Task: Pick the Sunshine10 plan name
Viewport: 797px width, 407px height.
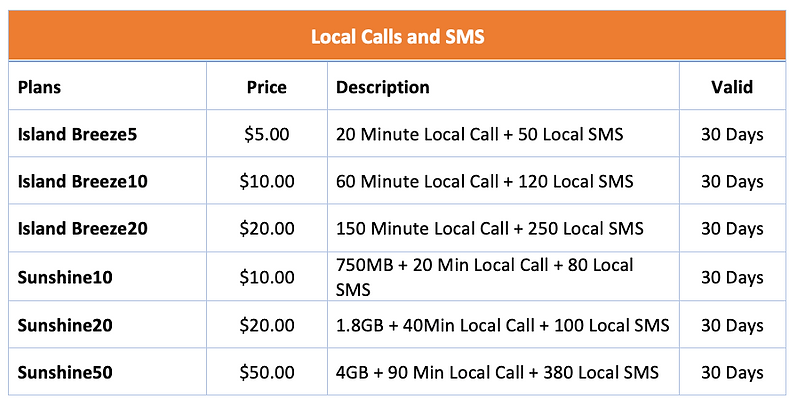Action: pos(65,277)
